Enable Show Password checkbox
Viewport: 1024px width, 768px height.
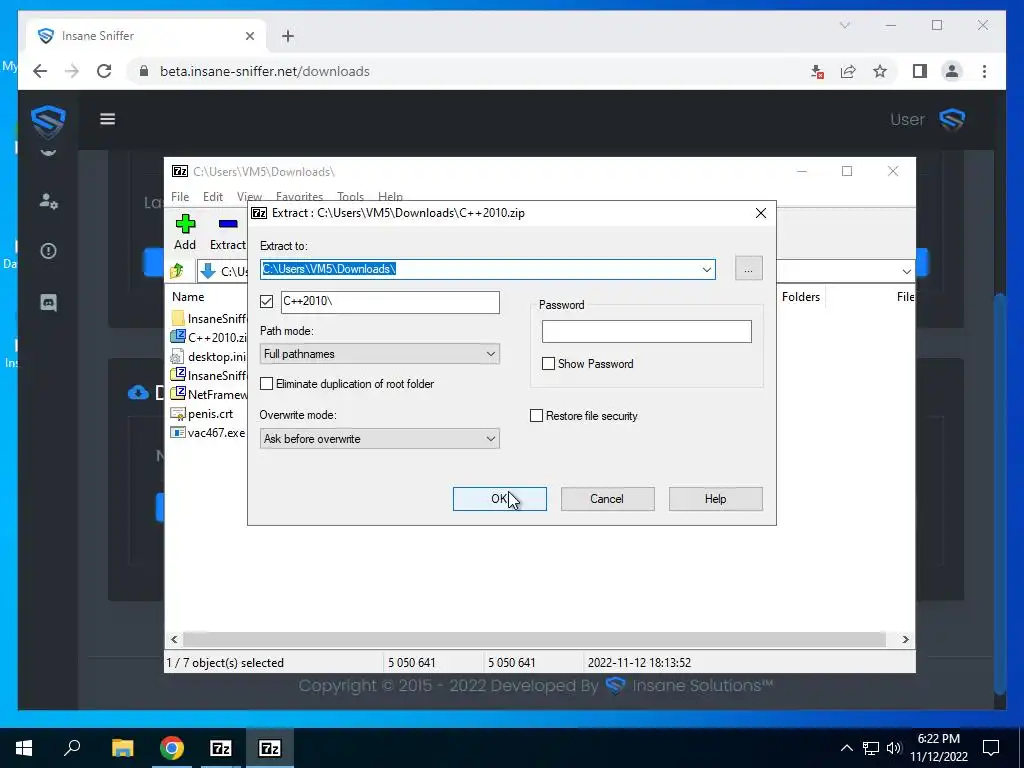pos(549,364)
